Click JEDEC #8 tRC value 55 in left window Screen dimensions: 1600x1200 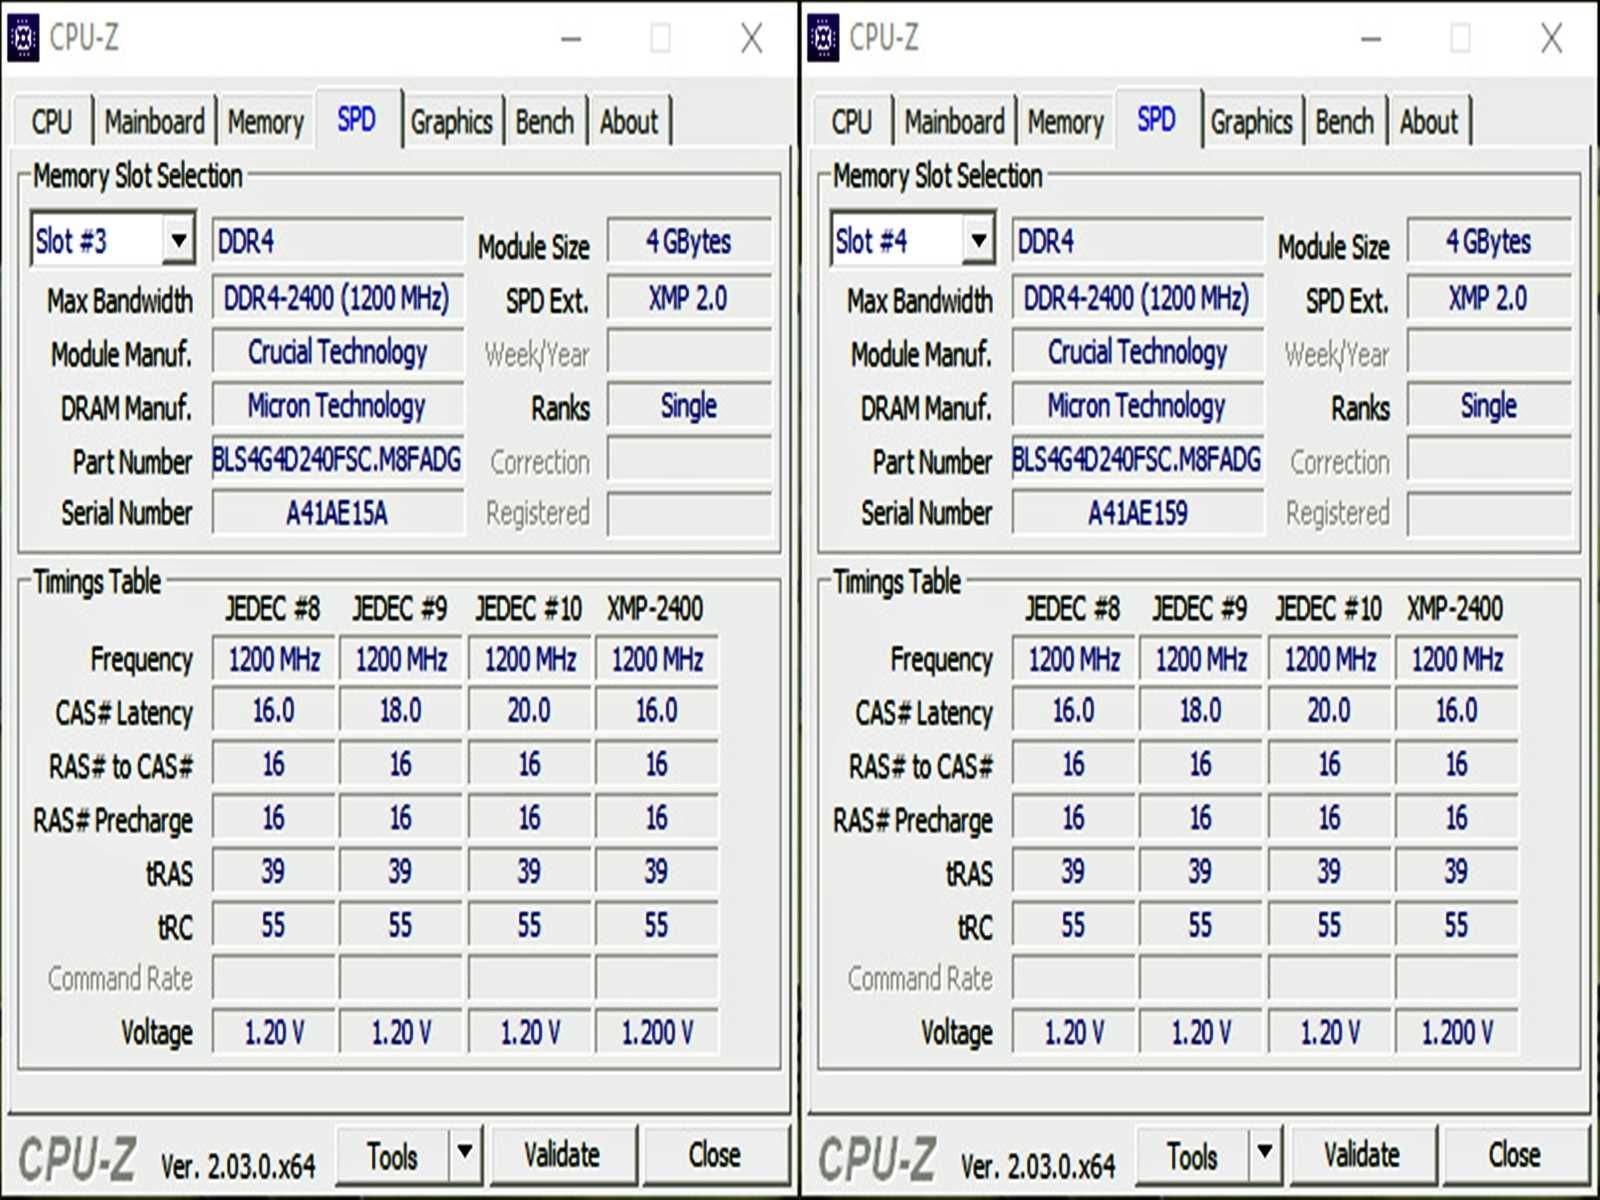pyautogui.click(x=274, y=925)
